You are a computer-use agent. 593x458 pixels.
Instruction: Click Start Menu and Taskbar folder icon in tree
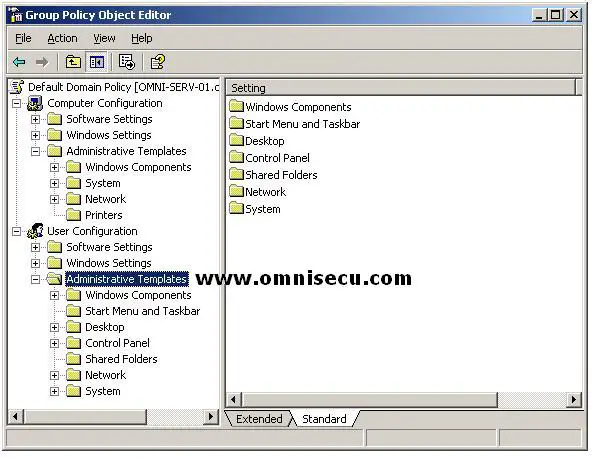(73, 311)
